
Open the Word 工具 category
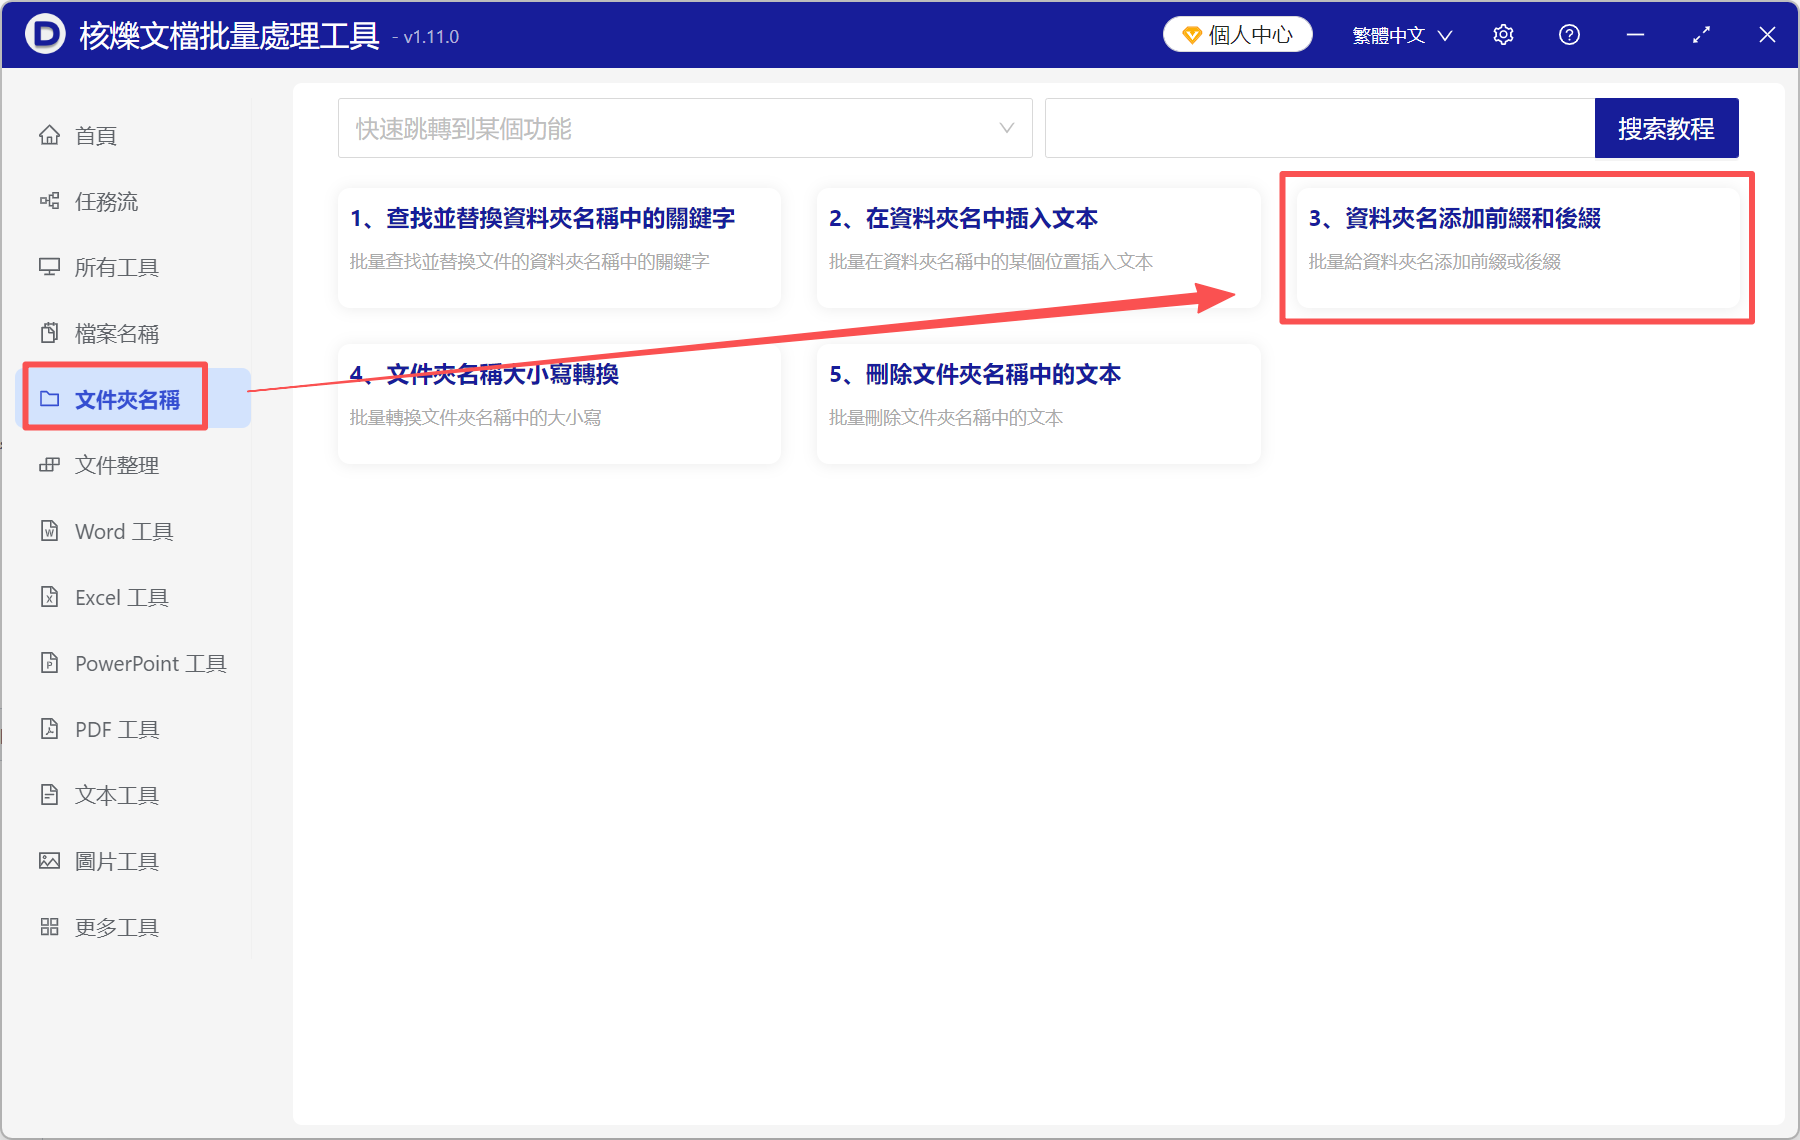click(x=122, y=531)
